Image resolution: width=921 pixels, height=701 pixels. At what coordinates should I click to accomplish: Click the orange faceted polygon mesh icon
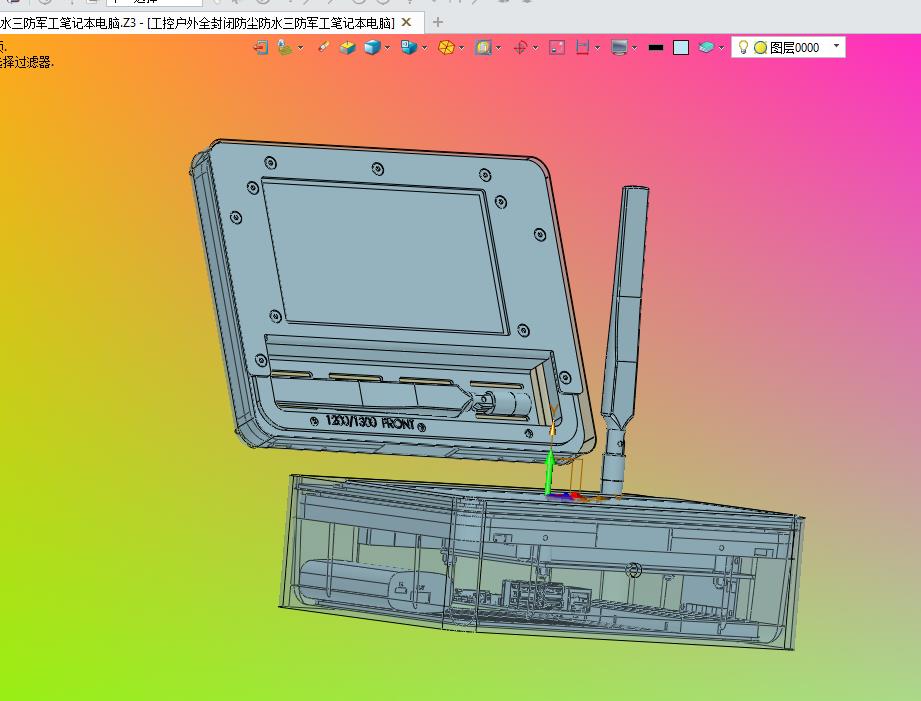(x=446, y=47)
